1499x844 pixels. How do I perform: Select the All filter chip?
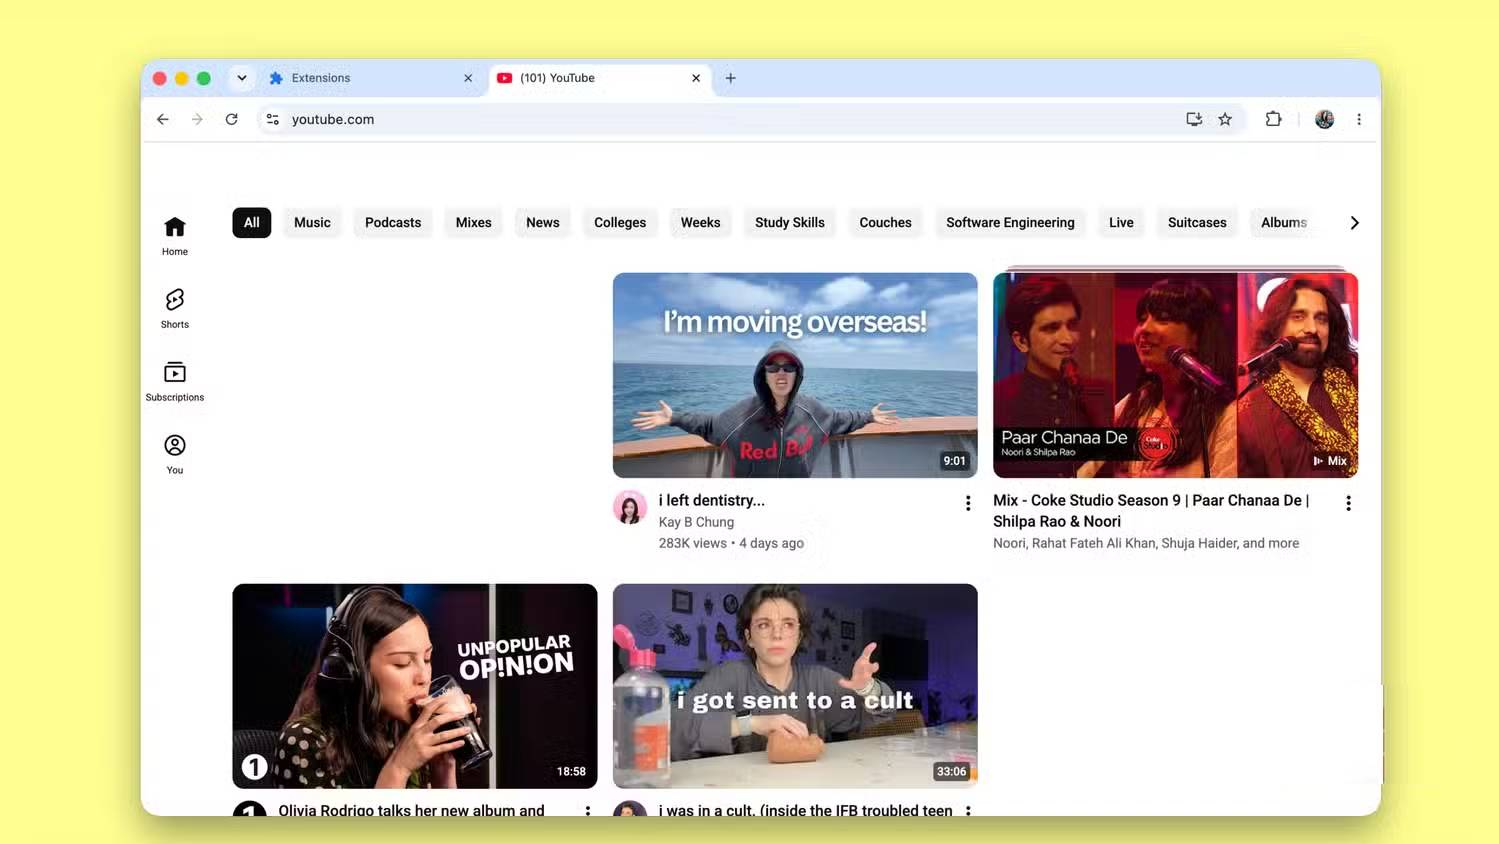[x=252, y=222]
